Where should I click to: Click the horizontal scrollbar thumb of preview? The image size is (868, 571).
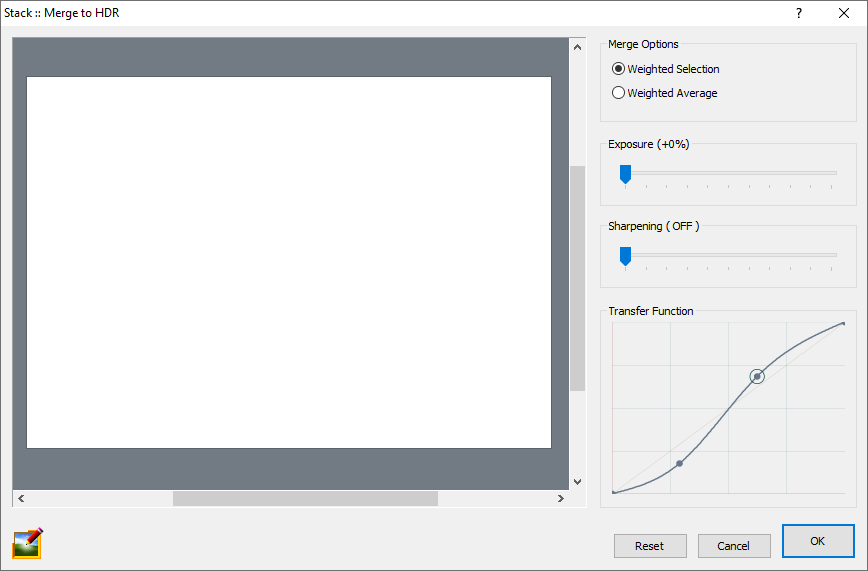tap(305, 498)
